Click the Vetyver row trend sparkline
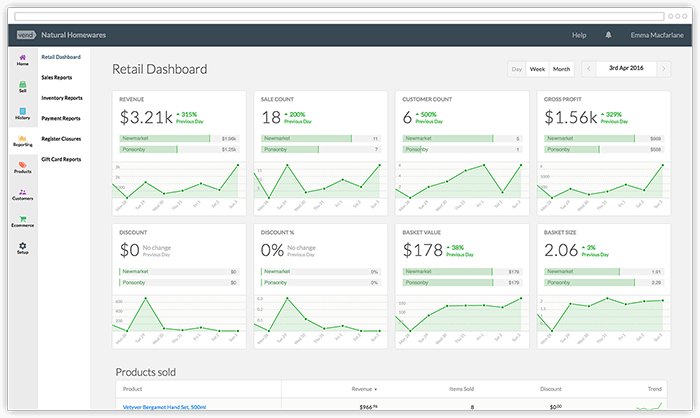700x418 pixels. 649,405
